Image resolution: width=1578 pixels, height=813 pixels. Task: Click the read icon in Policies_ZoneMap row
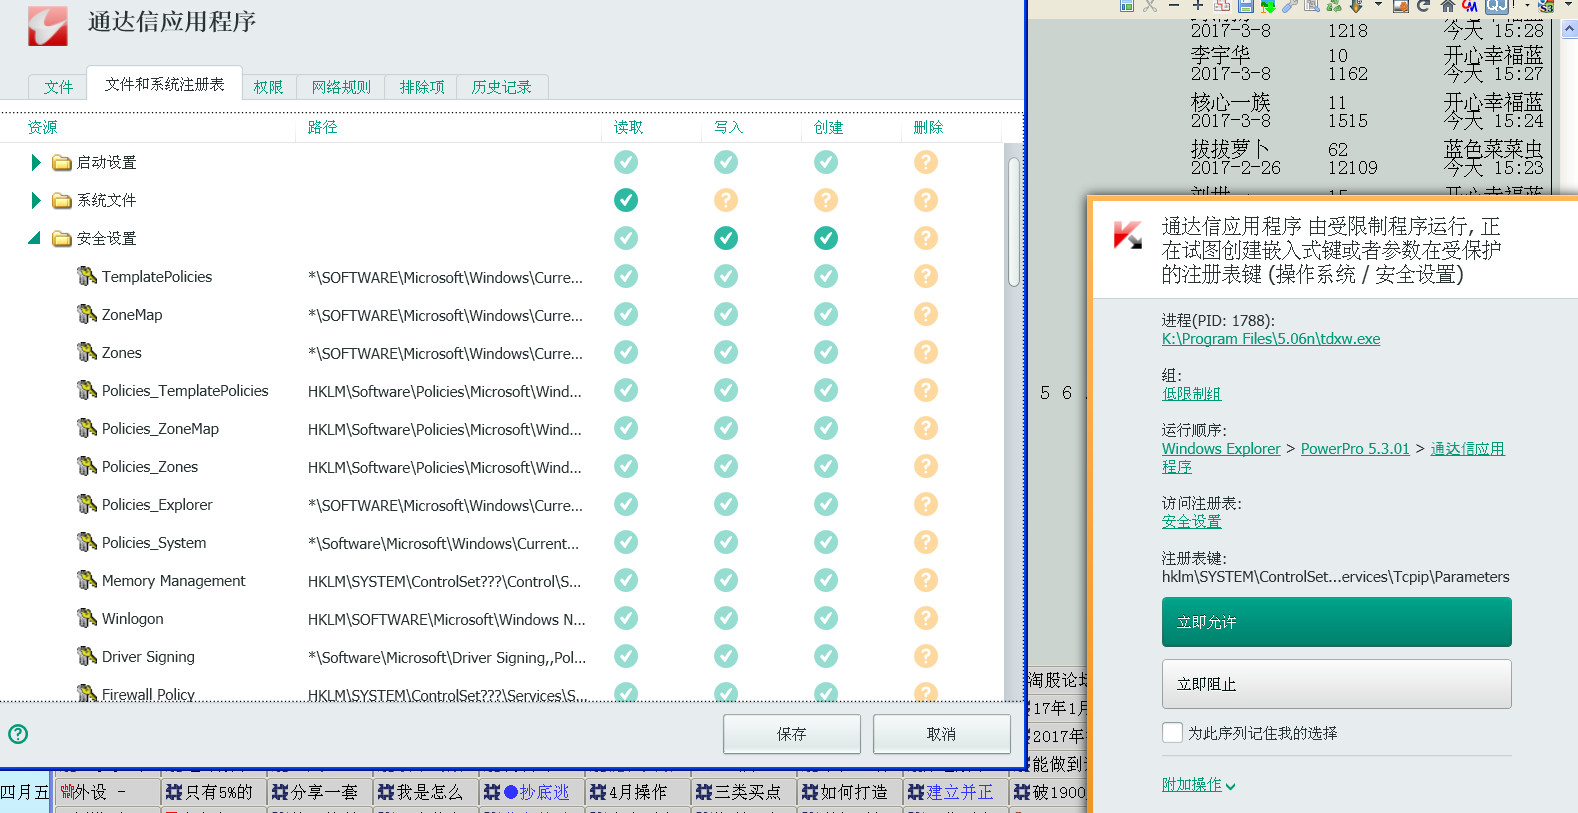coord(626,428)
